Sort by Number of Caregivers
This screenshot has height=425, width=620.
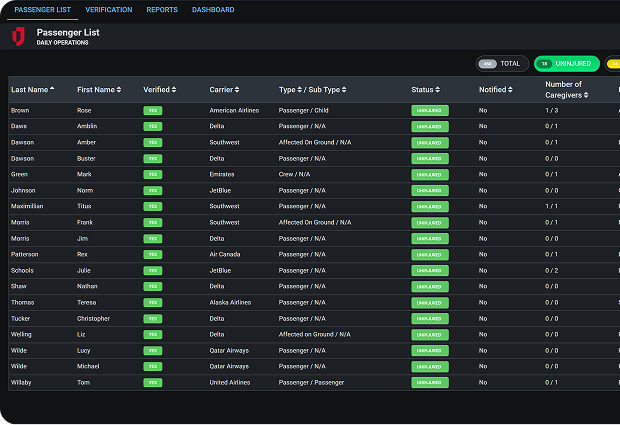click(586, 96)
